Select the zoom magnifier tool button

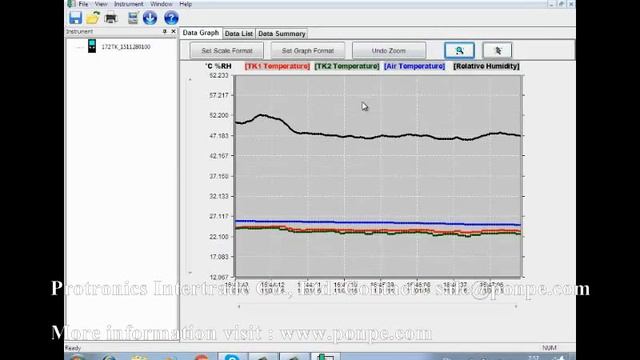(x=459, y=51)
